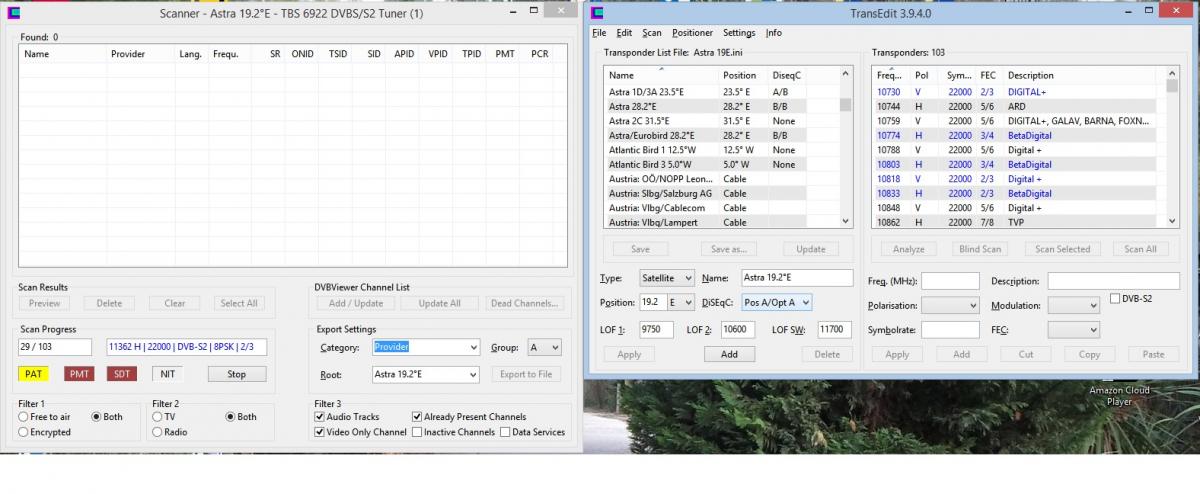
Task: Click the Save as... button
Action: (728, 249)
